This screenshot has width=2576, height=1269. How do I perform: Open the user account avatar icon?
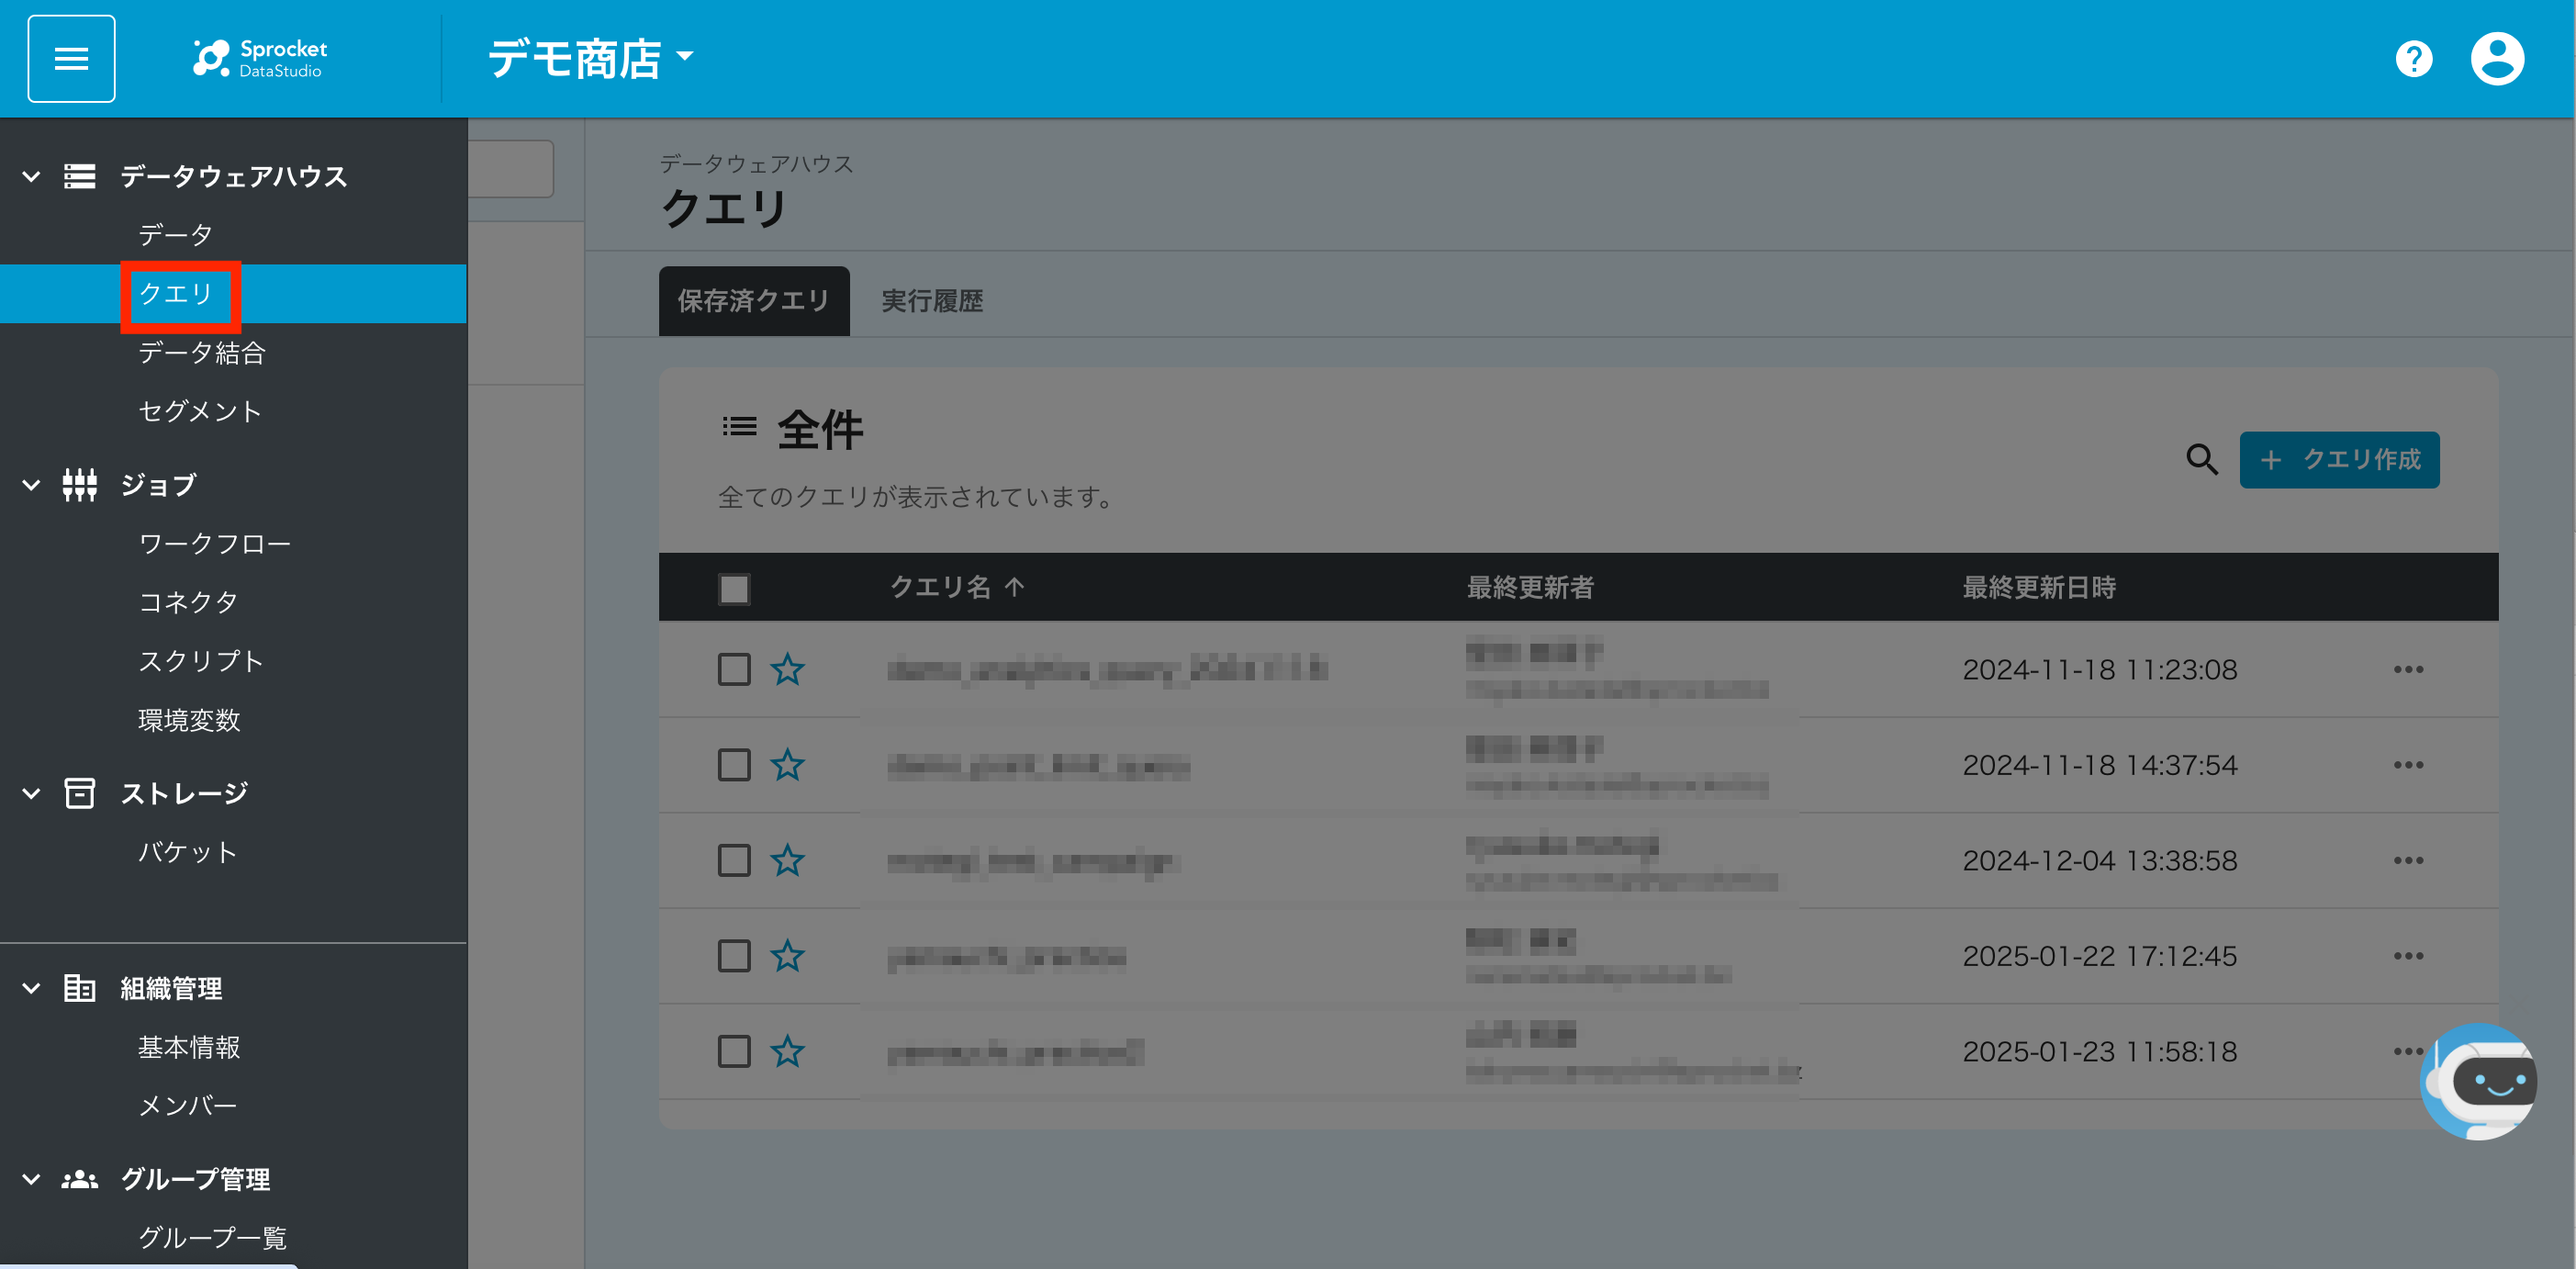[x=2497, y=59]
